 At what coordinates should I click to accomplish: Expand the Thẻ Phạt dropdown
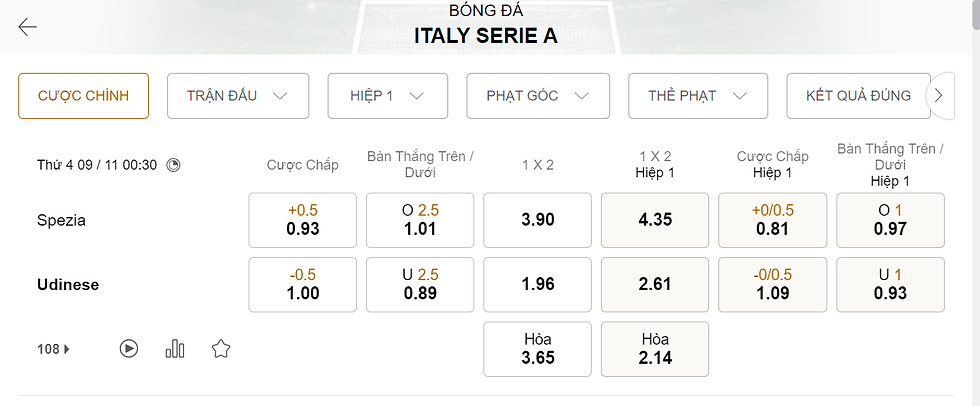(698, 96)
